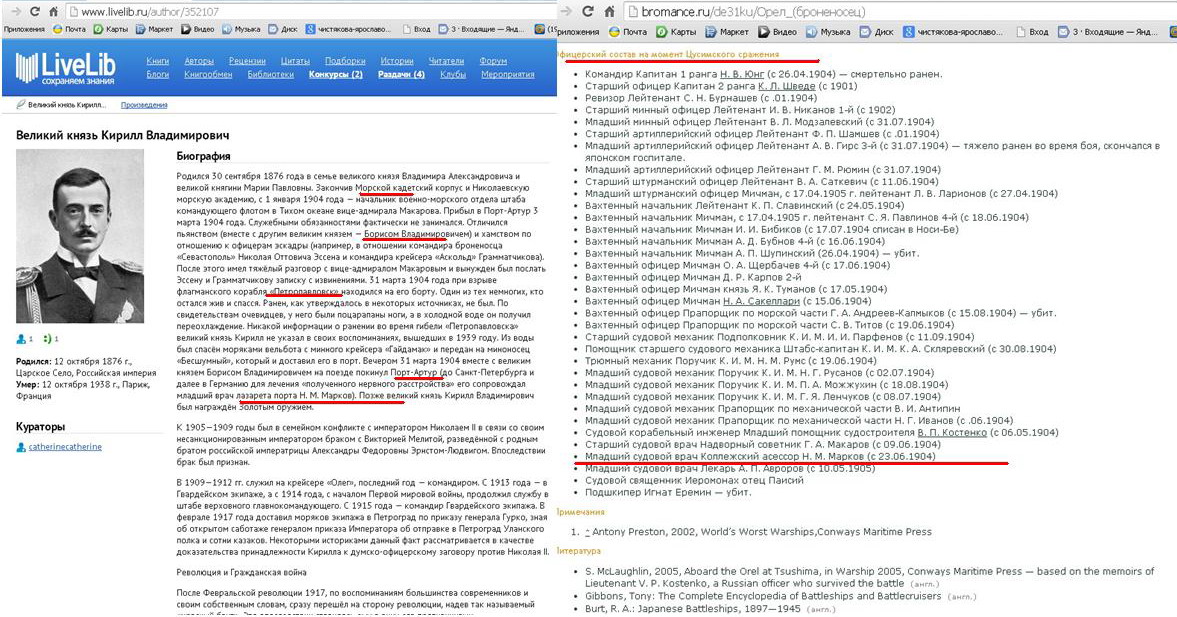
Task: Open the чистякова-ярославо bookmark in the bromance.ru browser
Action: pos(952,32)
